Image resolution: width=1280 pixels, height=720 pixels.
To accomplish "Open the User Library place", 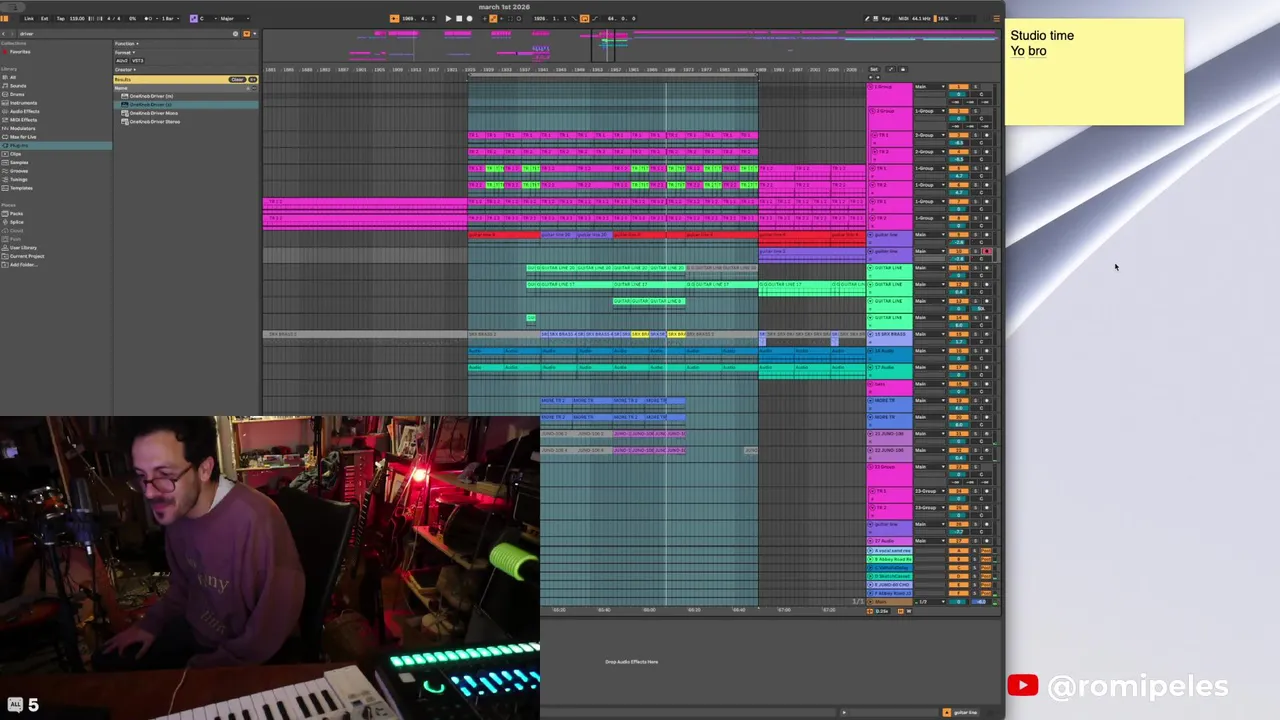I will tap(24, 248).
